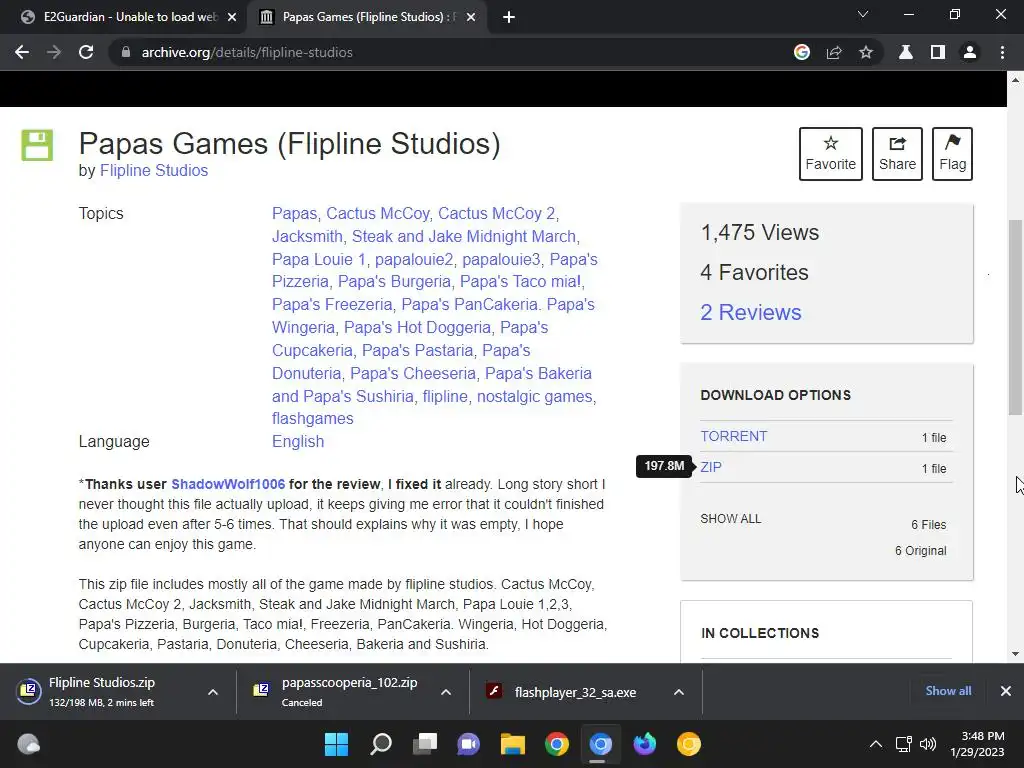This screenshot has width=1024, height=768.
Task: Click the Favorite button
Action: (x=831, y=154)
